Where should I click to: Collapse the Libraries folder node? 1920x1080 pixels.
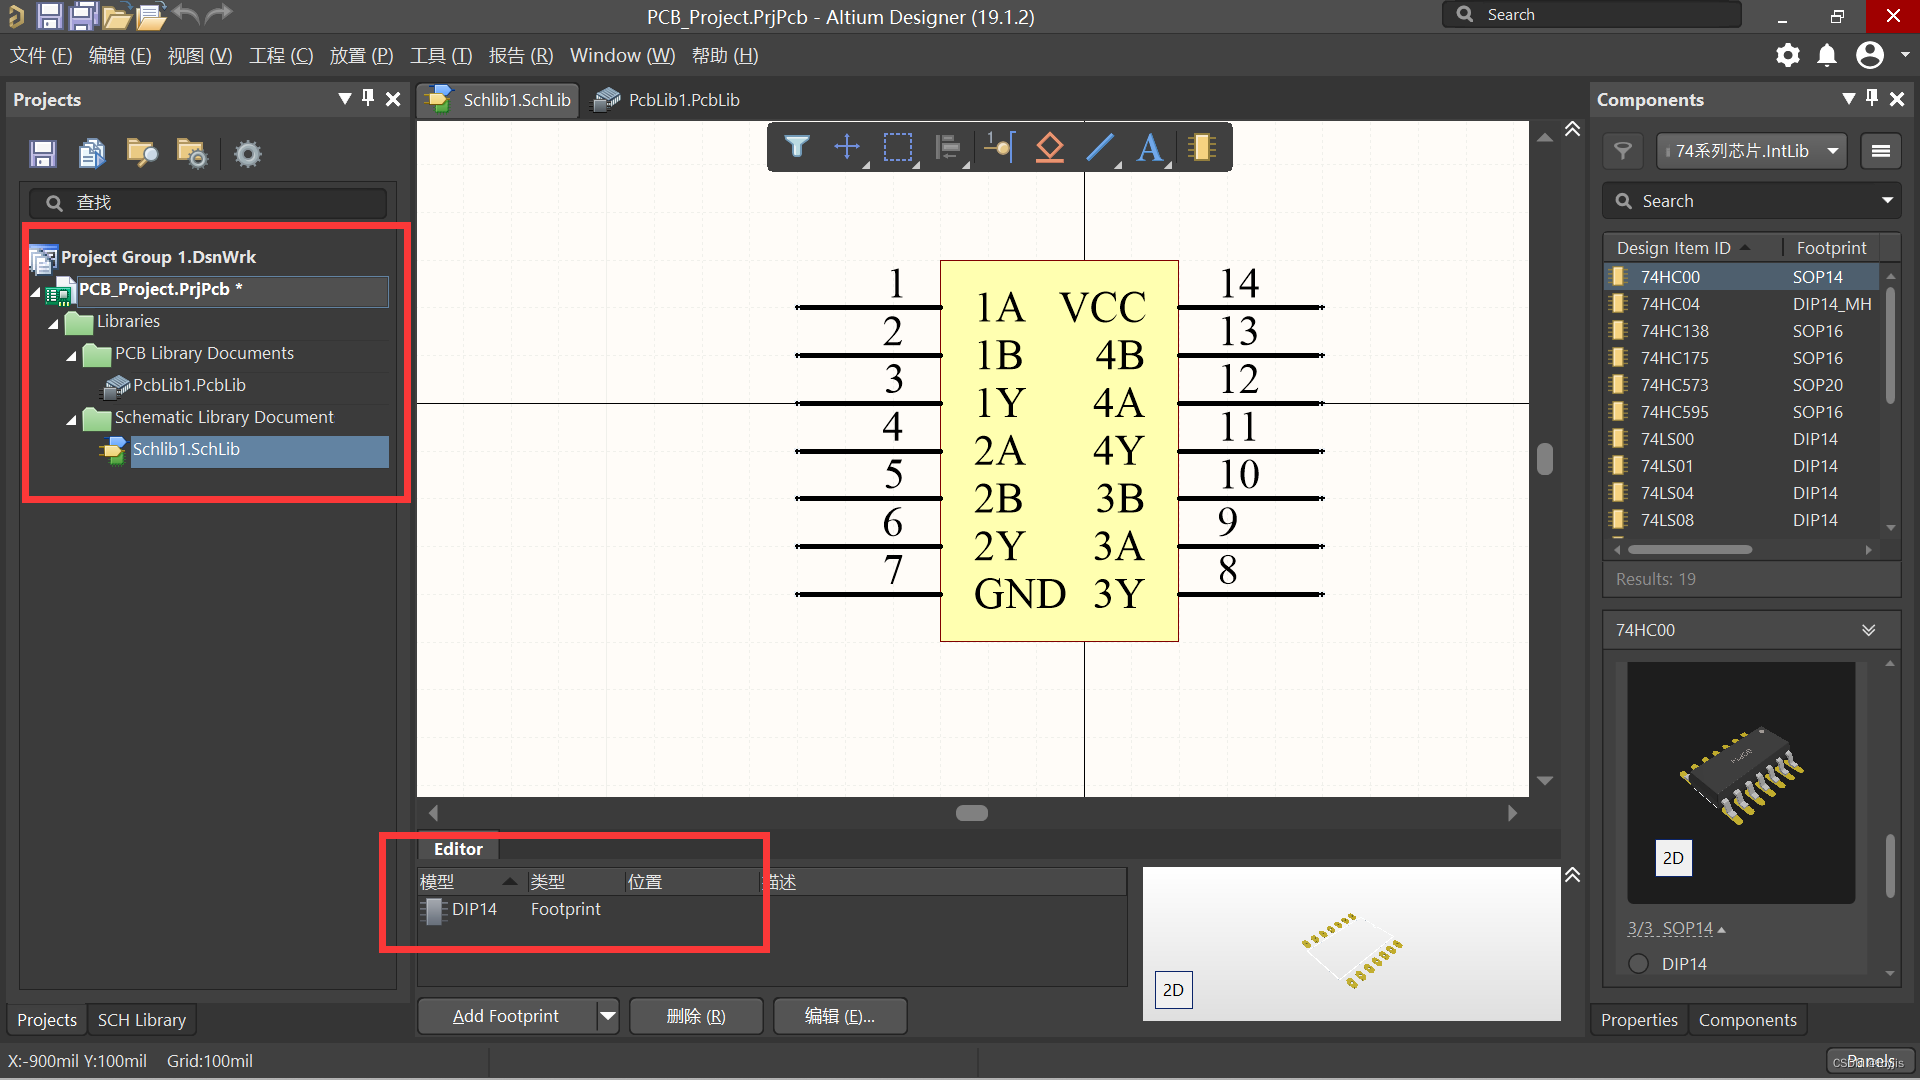53,324
